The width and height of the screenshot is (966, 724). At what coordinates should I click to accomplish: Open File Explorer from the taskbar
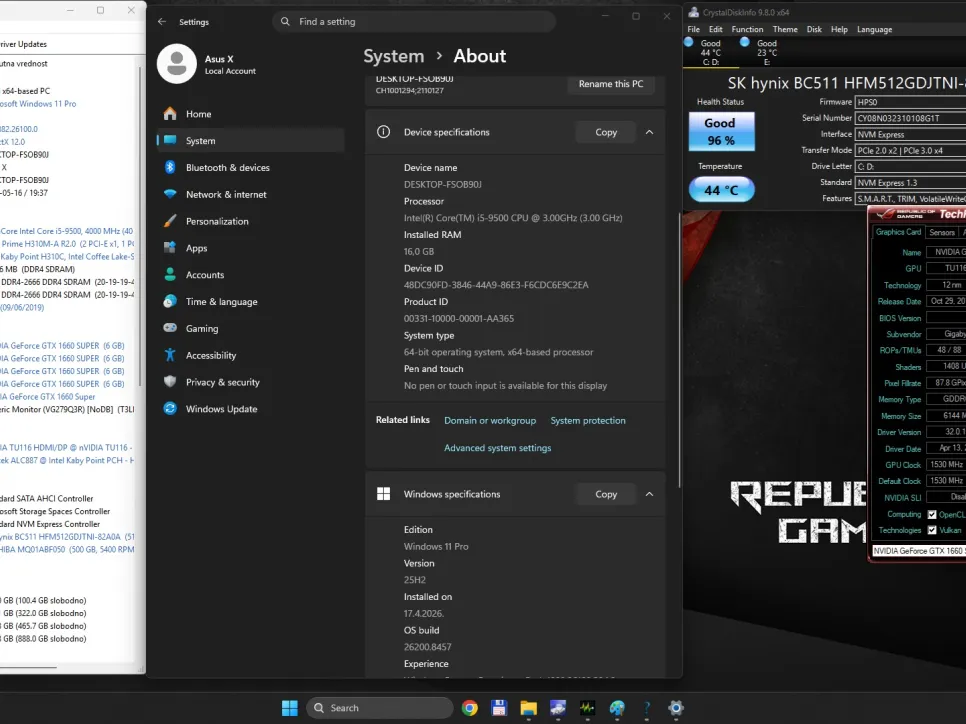point(529,708)
